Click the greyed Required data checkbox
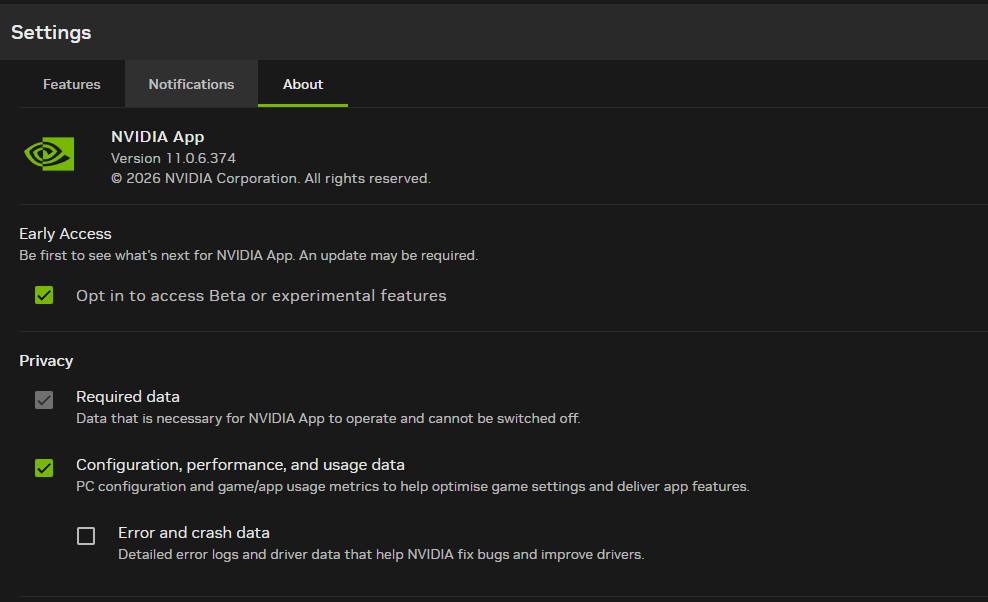This screenshot has height=602, width=988. pyautogui.click(x=44, y=400)
